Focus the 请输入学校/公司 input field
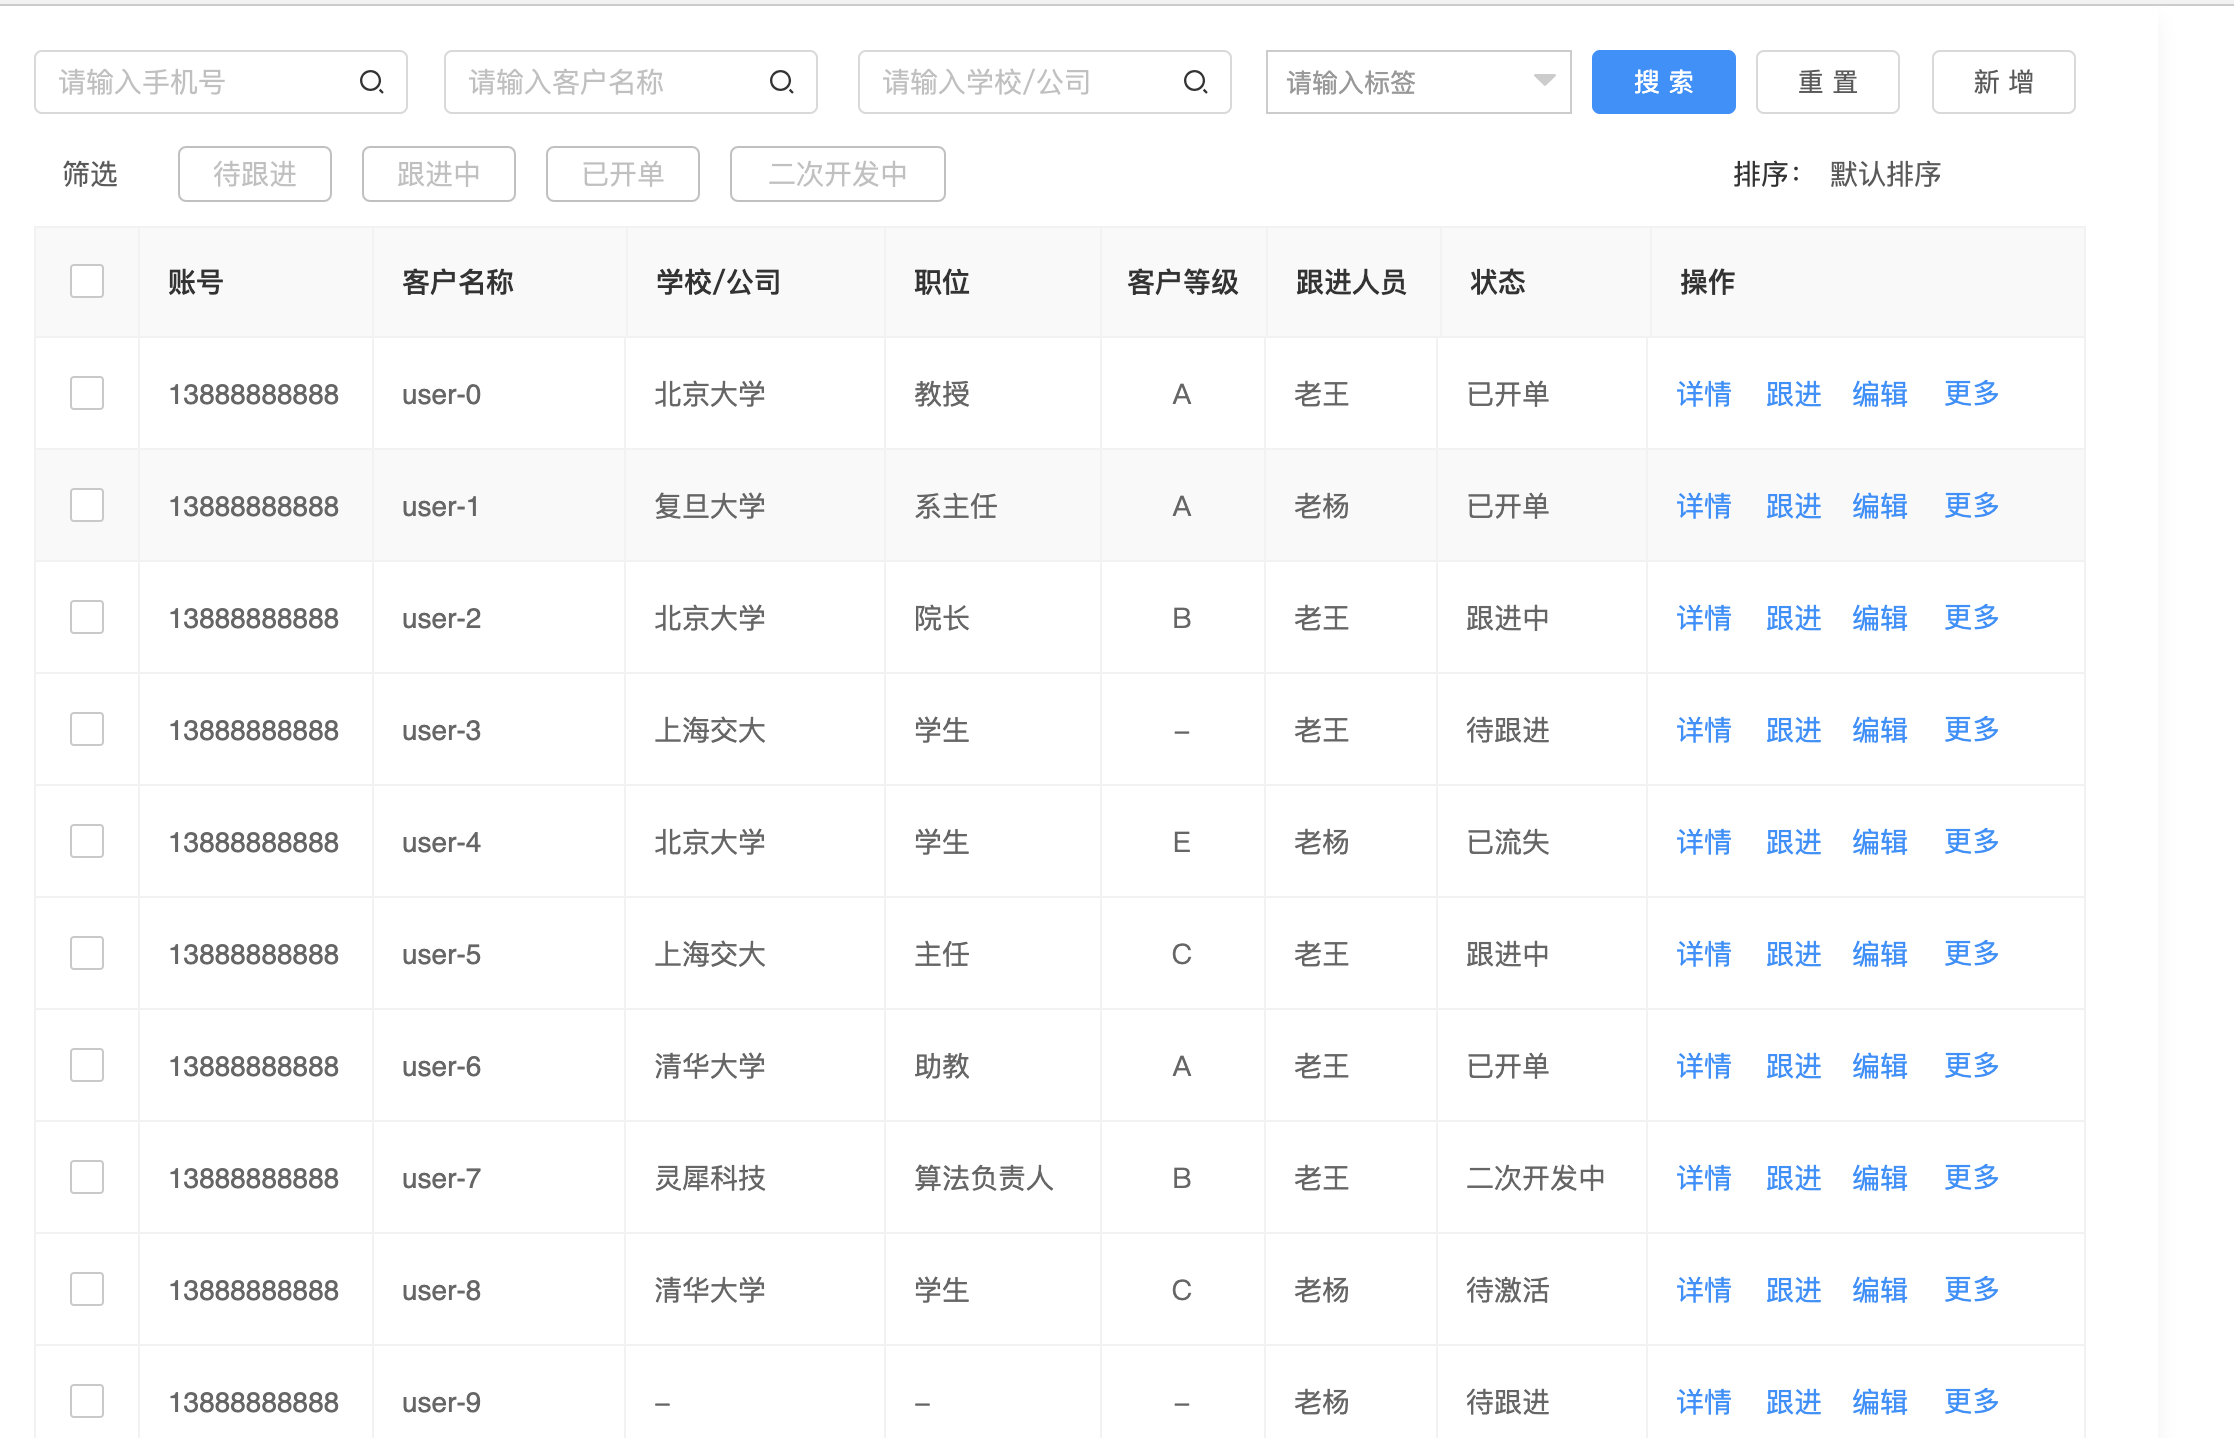This screenshot has height=1438, width=2234. 1045,82
